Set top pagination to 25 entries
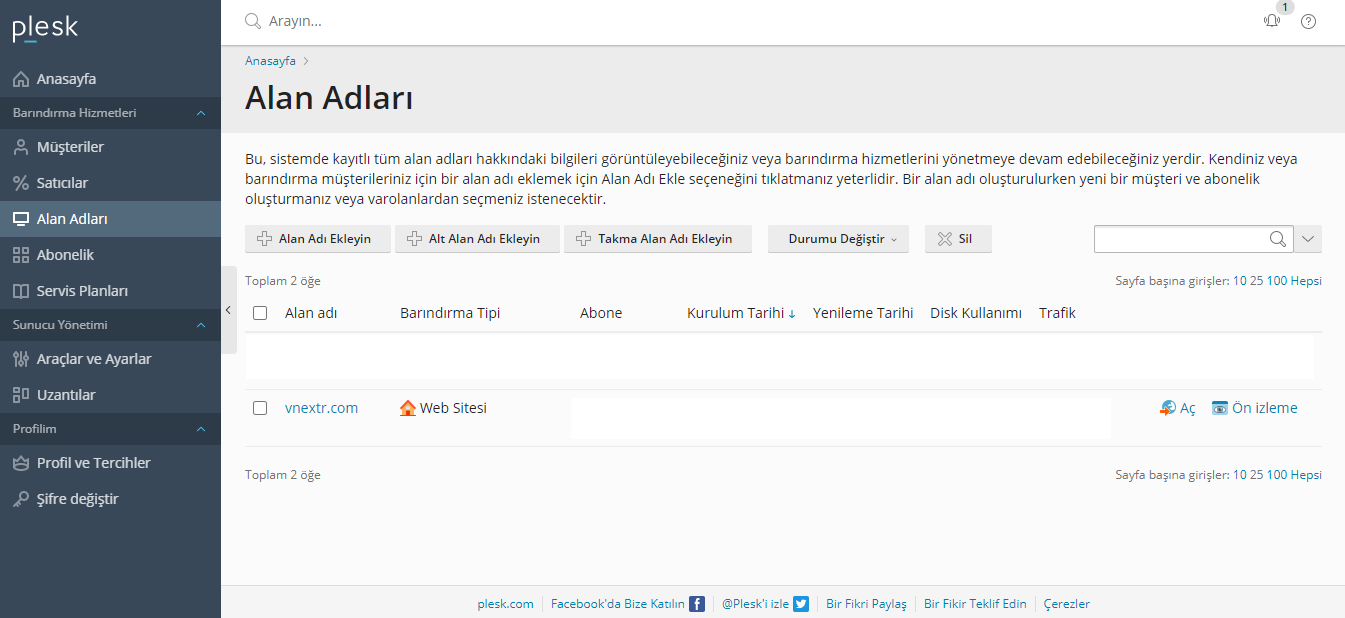This screenshot has height=618, width=1345. 1257,281
